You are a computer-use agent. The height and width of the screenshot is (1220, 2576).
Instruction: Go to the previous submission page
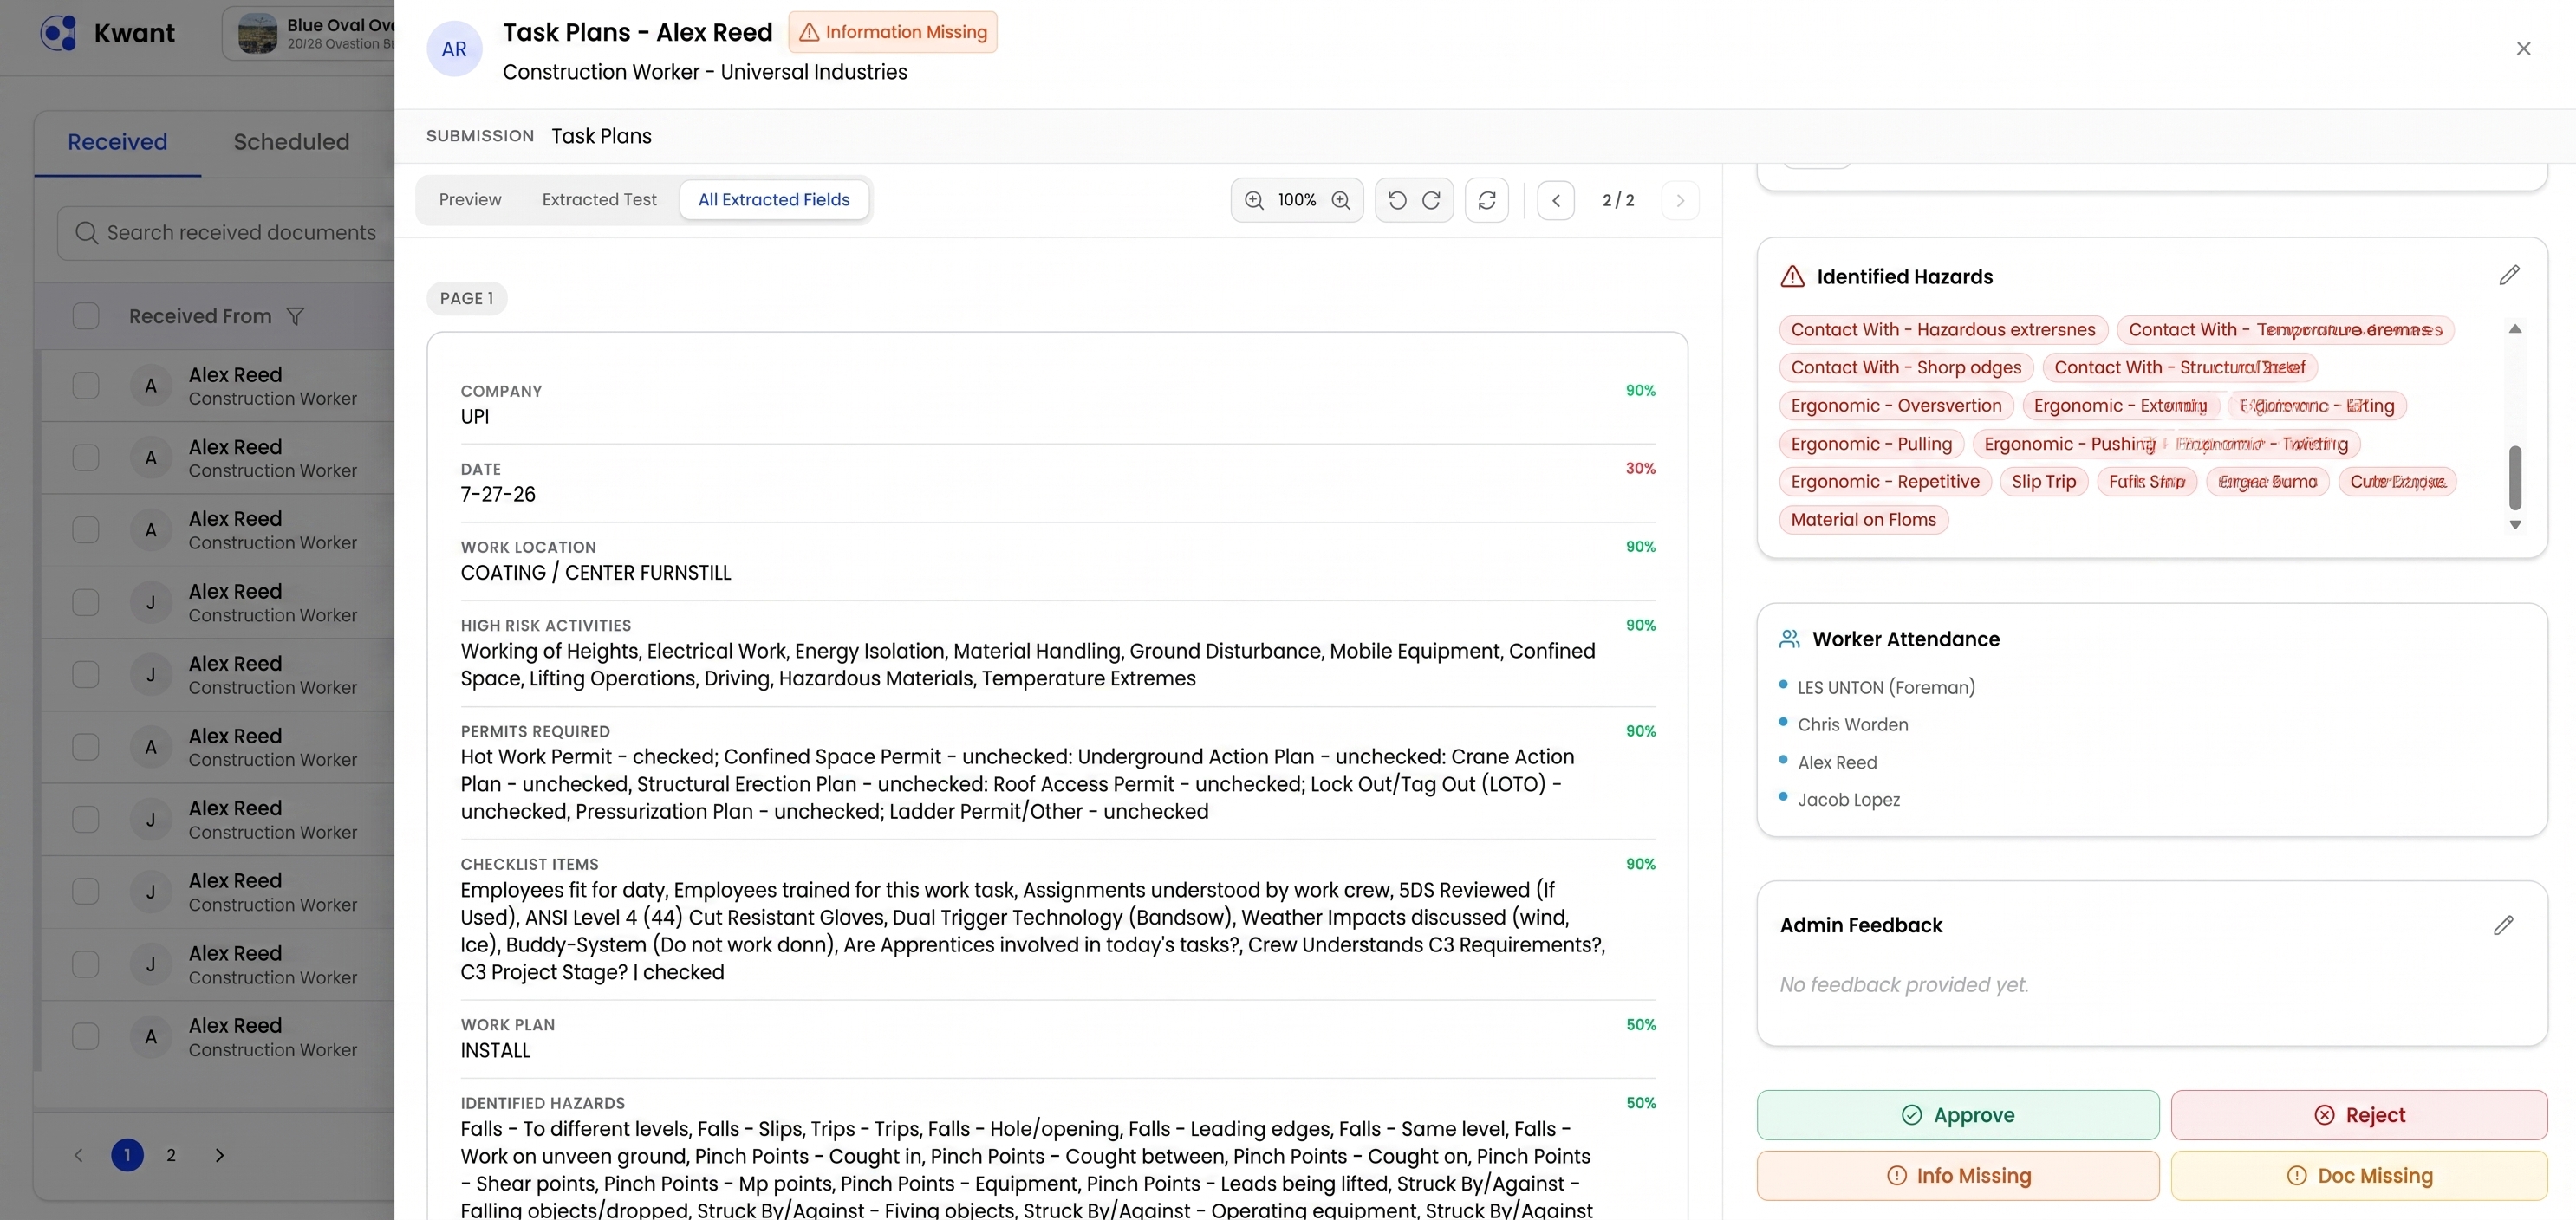(1556, 200)
